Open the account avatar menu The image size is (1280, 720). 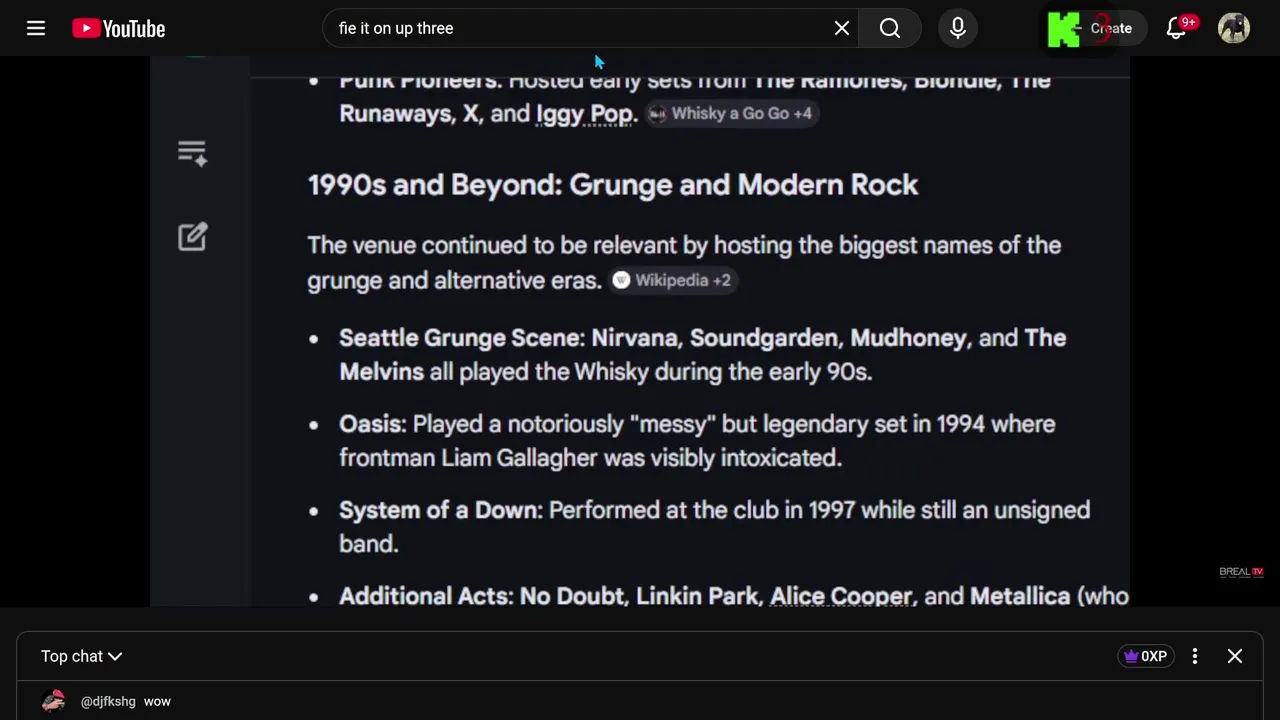point(1234,28)
